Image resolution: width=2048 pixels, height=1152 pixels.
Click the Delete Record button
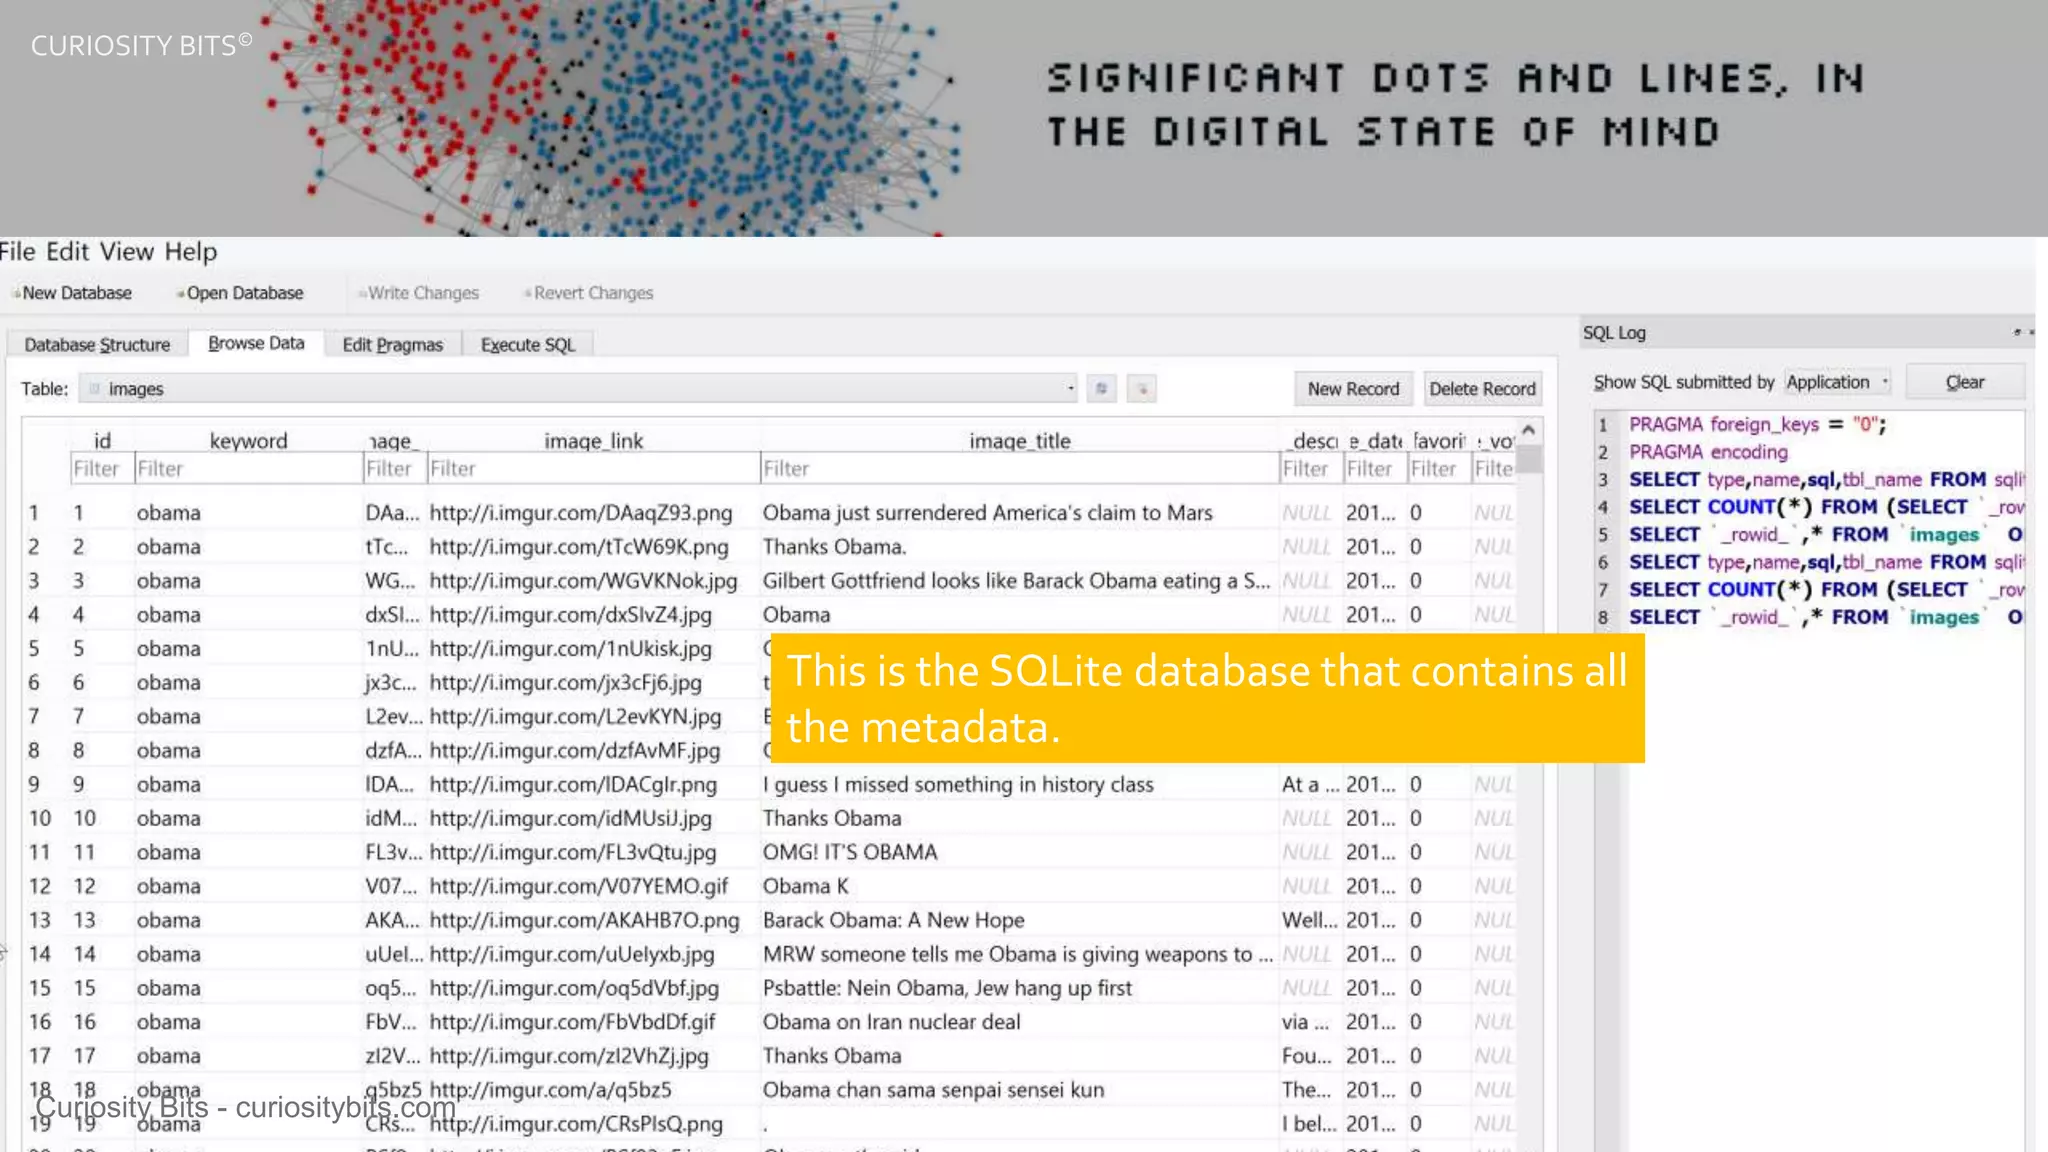(1482, 389)
